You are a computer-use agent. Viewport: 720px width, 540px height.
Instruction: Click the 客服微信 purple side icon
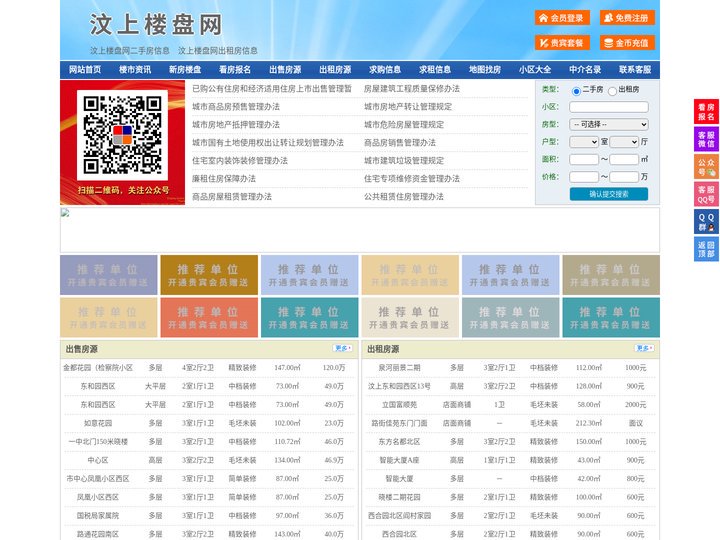[x=706, y=139]
